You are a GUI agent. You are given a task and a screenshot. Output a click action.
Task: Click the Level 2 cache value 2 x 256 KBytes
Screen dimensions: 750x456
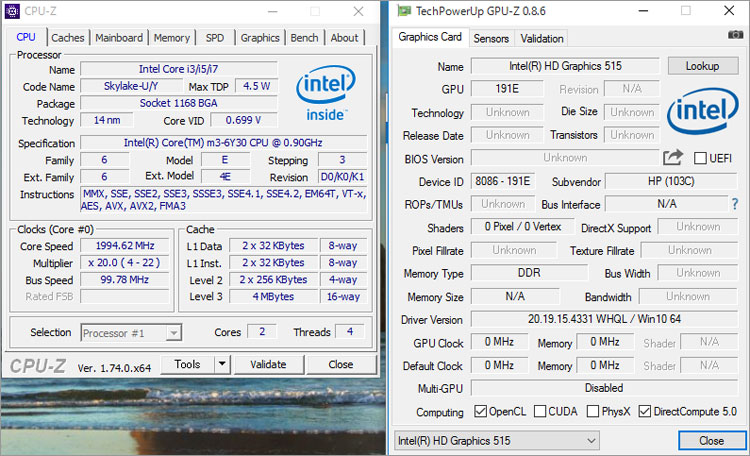coord(274,279)
